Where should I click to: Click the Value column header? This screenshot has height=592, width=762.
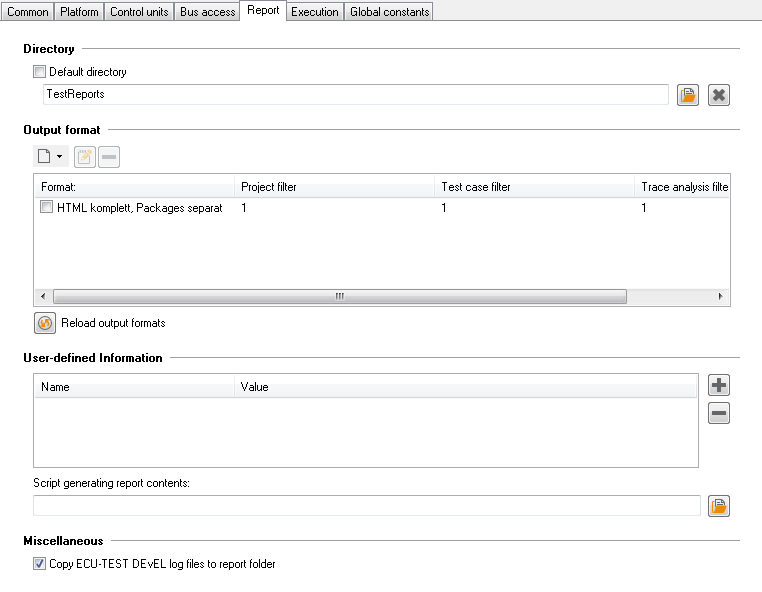pyautogui.click(x=466, y=387)
